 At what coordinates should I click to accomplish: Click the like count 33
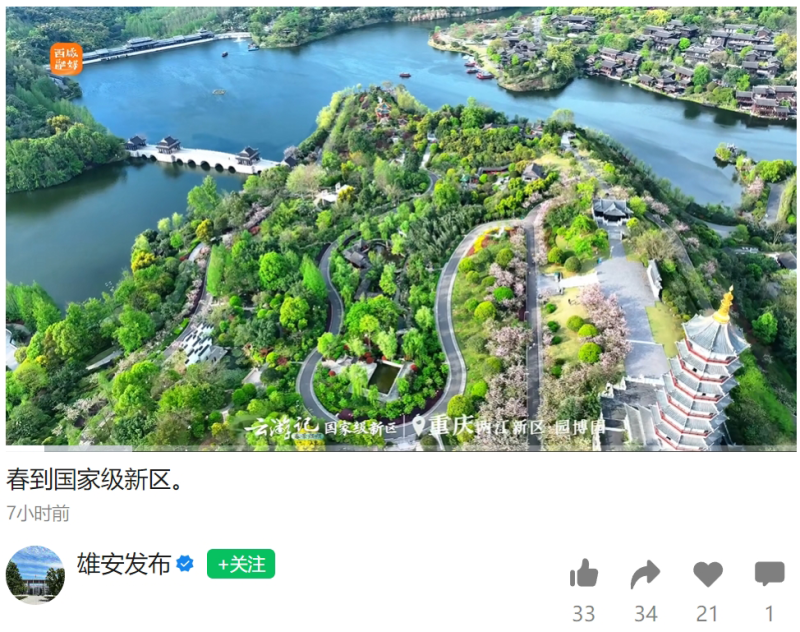[584, 614]
